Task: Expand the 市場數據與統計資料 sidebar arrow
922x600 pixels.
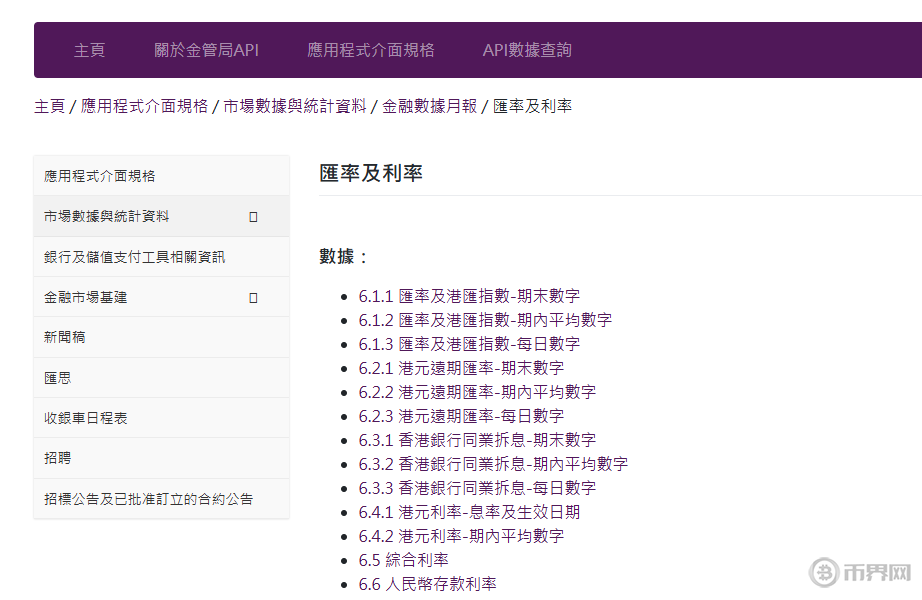Action: click(253, 216)
